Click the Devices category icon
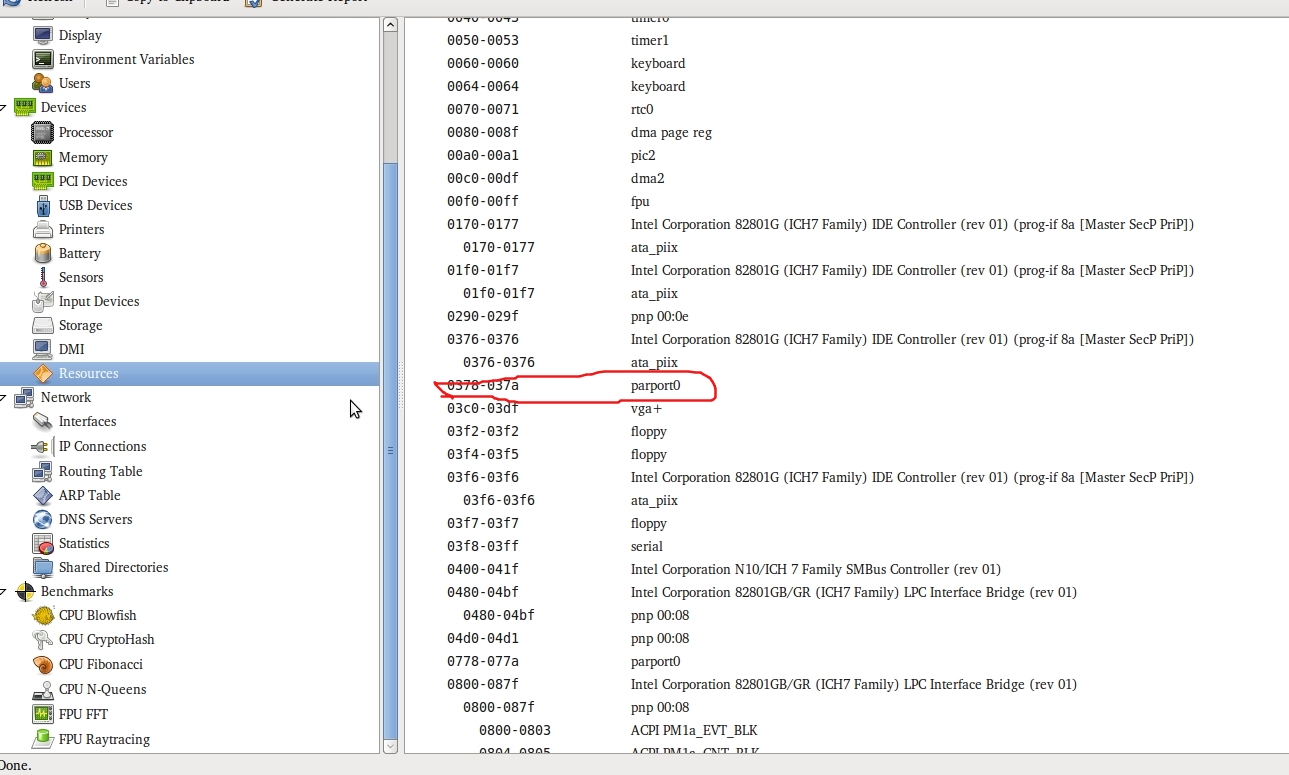Screen dimensions: 1289x775 point(25,107)
